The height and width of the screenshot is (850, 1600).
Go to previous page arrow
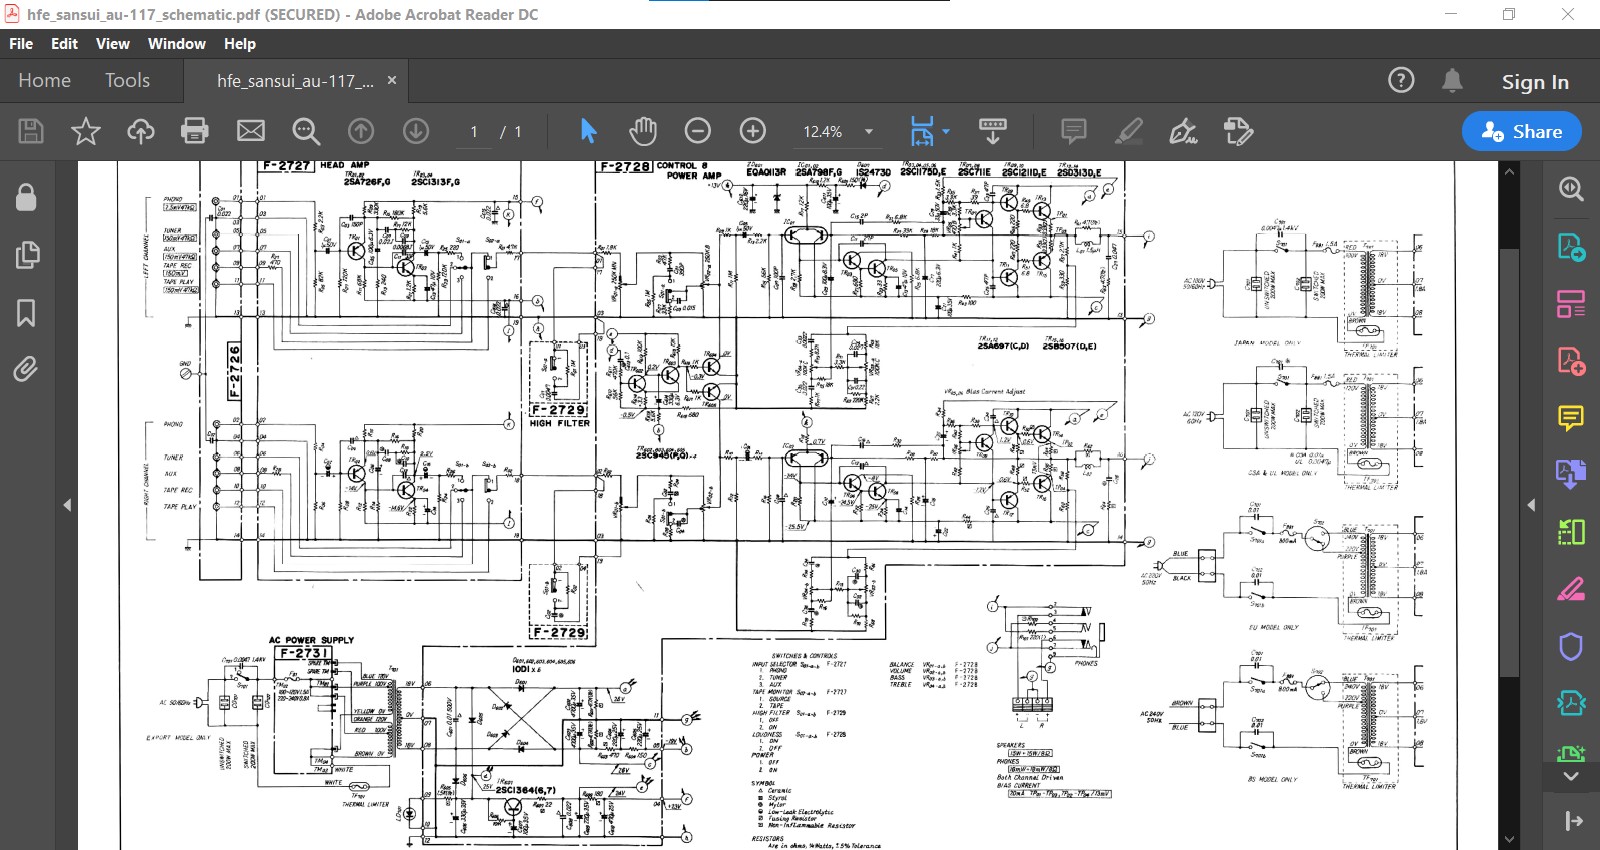[x=361, y=131]
